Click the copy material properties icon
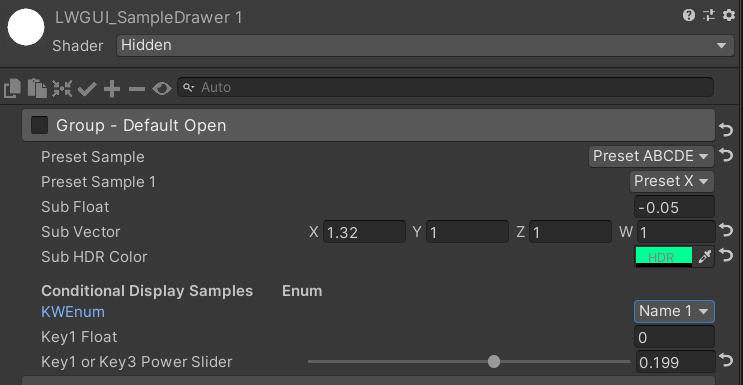743x385 pixels. click(x=12, y=89)
